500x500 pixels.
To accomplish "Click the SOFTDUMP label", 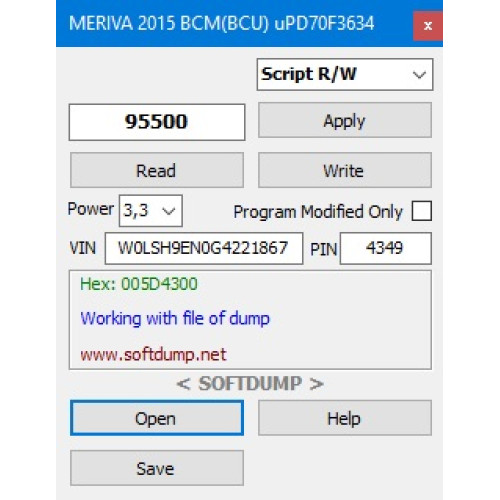I will point(250,384).
